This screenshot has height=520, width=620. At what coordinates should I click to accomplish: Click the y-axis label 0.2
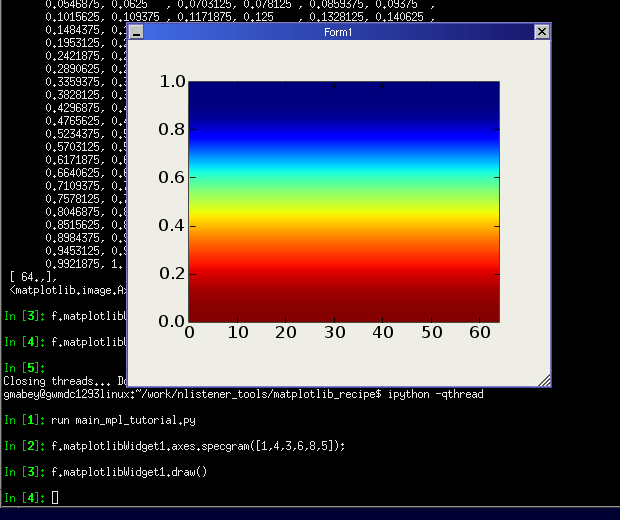[x=172, y=273]
